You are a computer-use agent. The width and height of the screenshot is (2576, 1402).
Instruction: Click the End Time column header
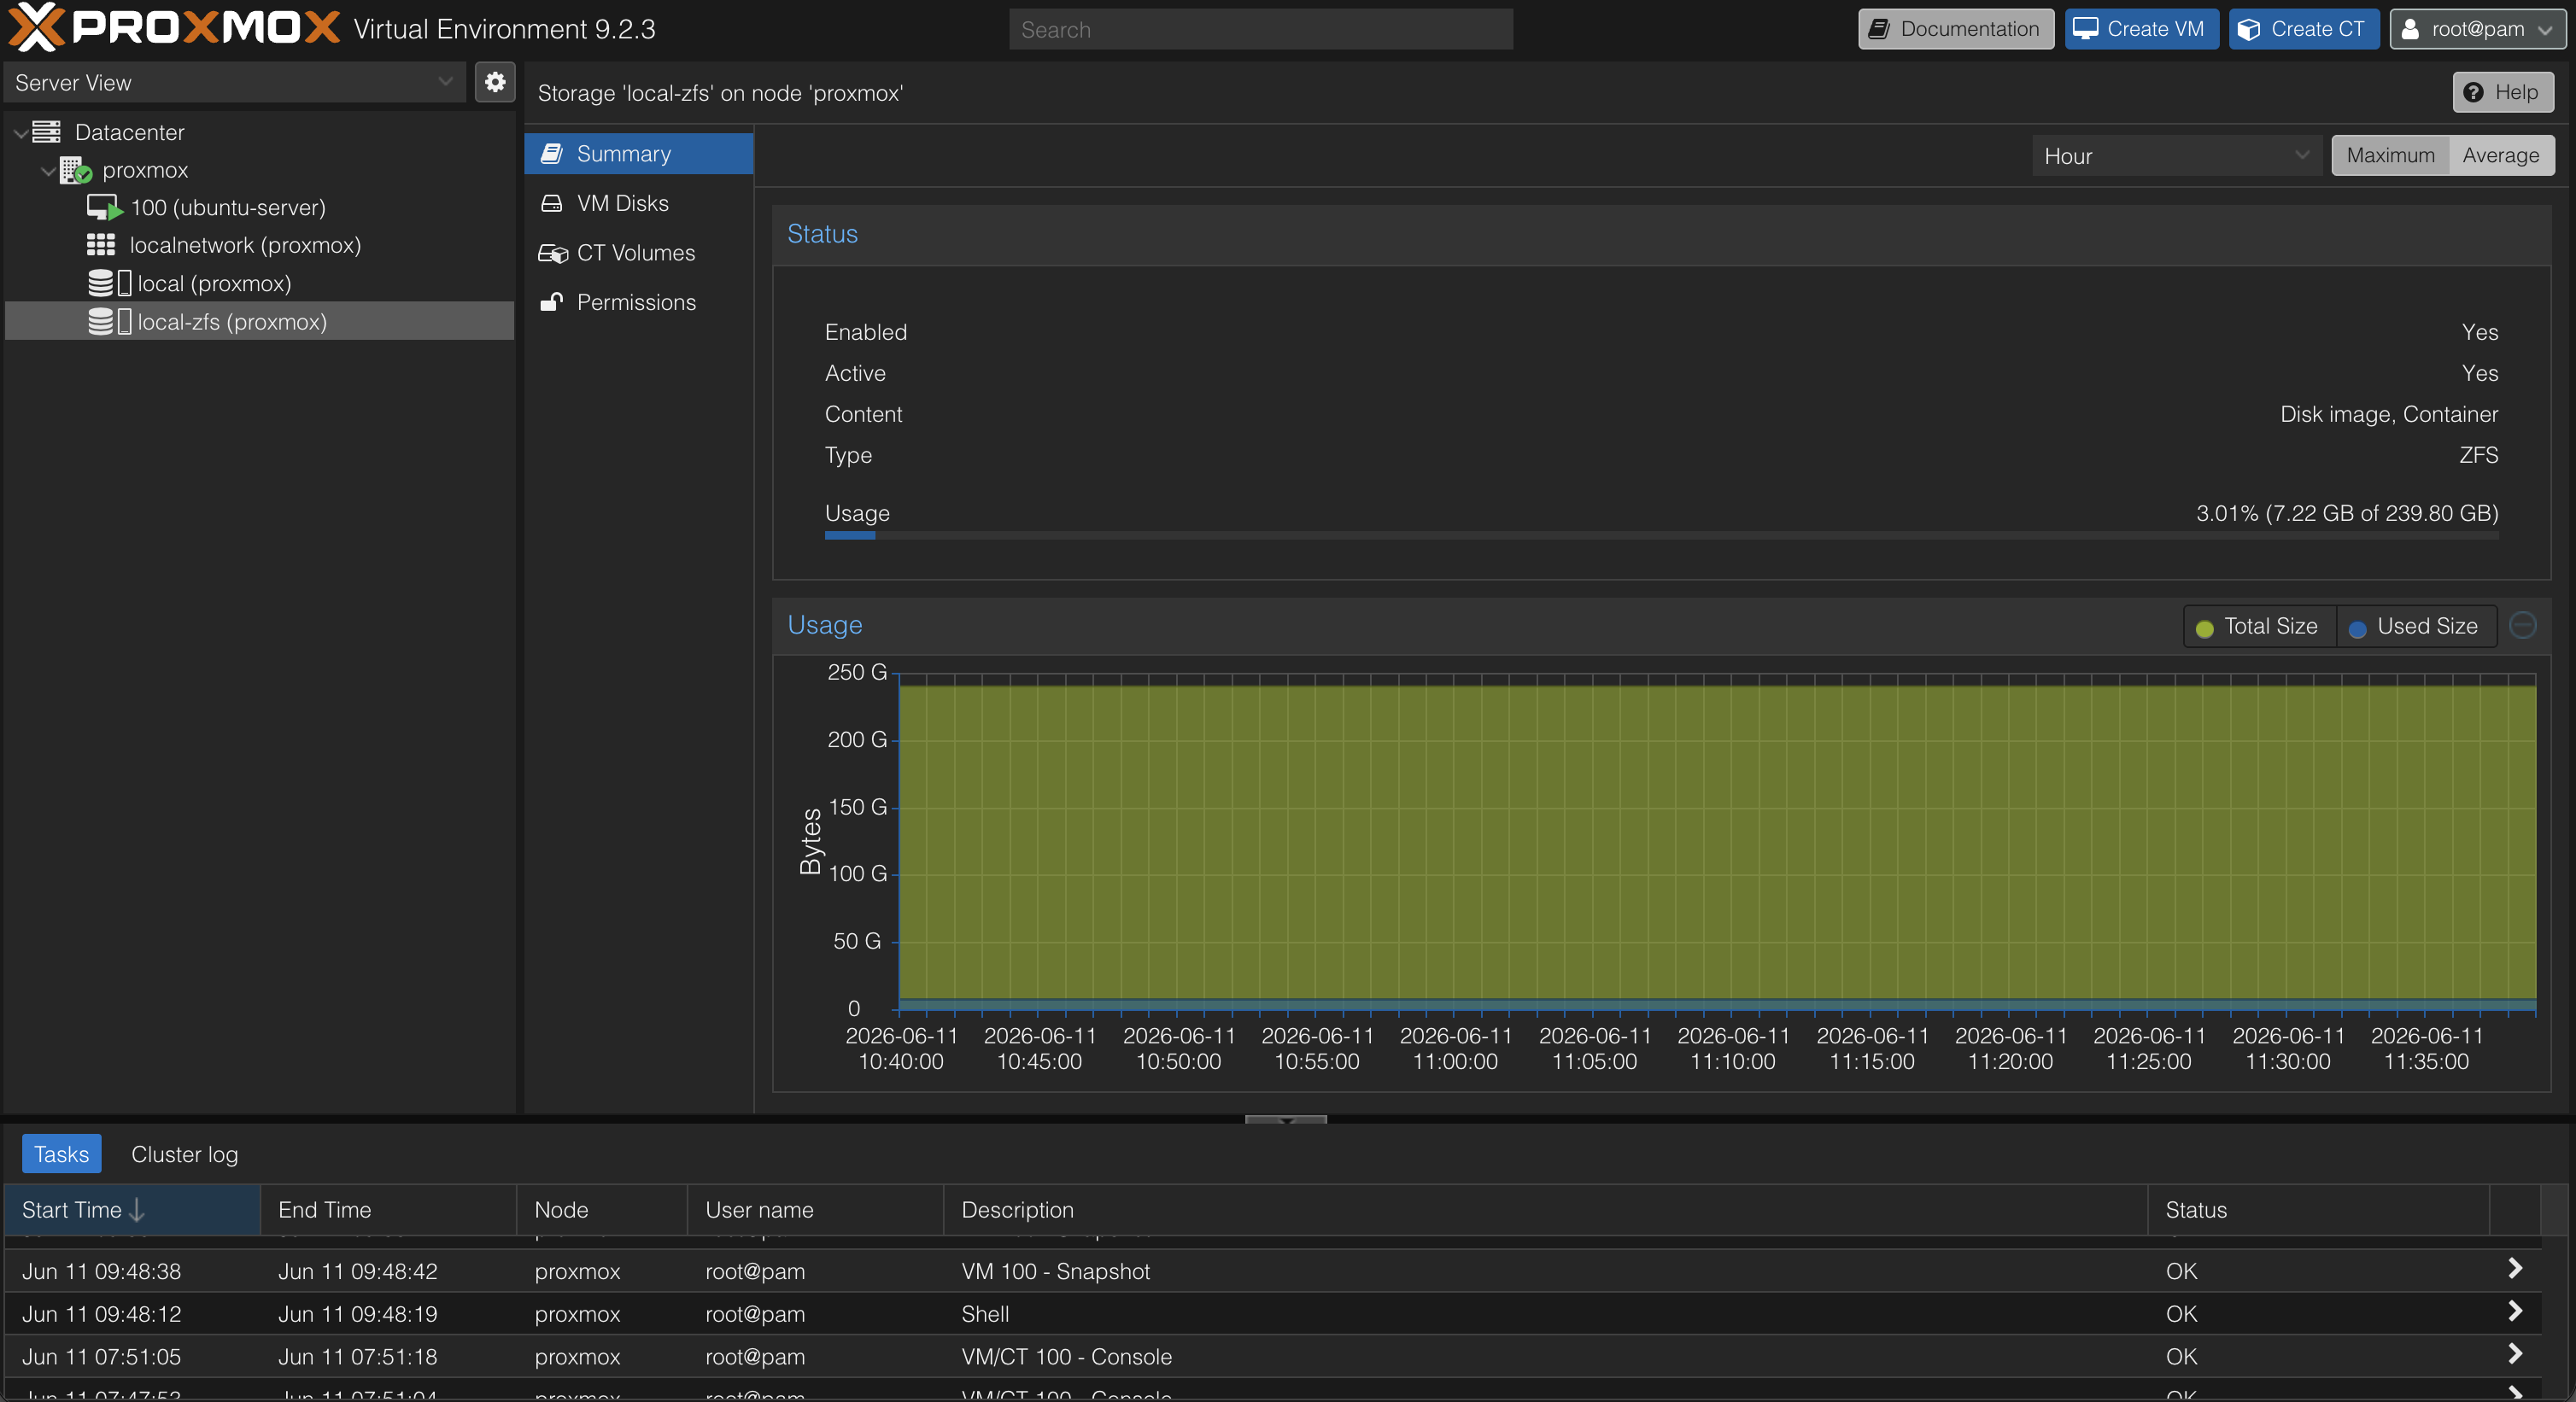coord(388,1210)
